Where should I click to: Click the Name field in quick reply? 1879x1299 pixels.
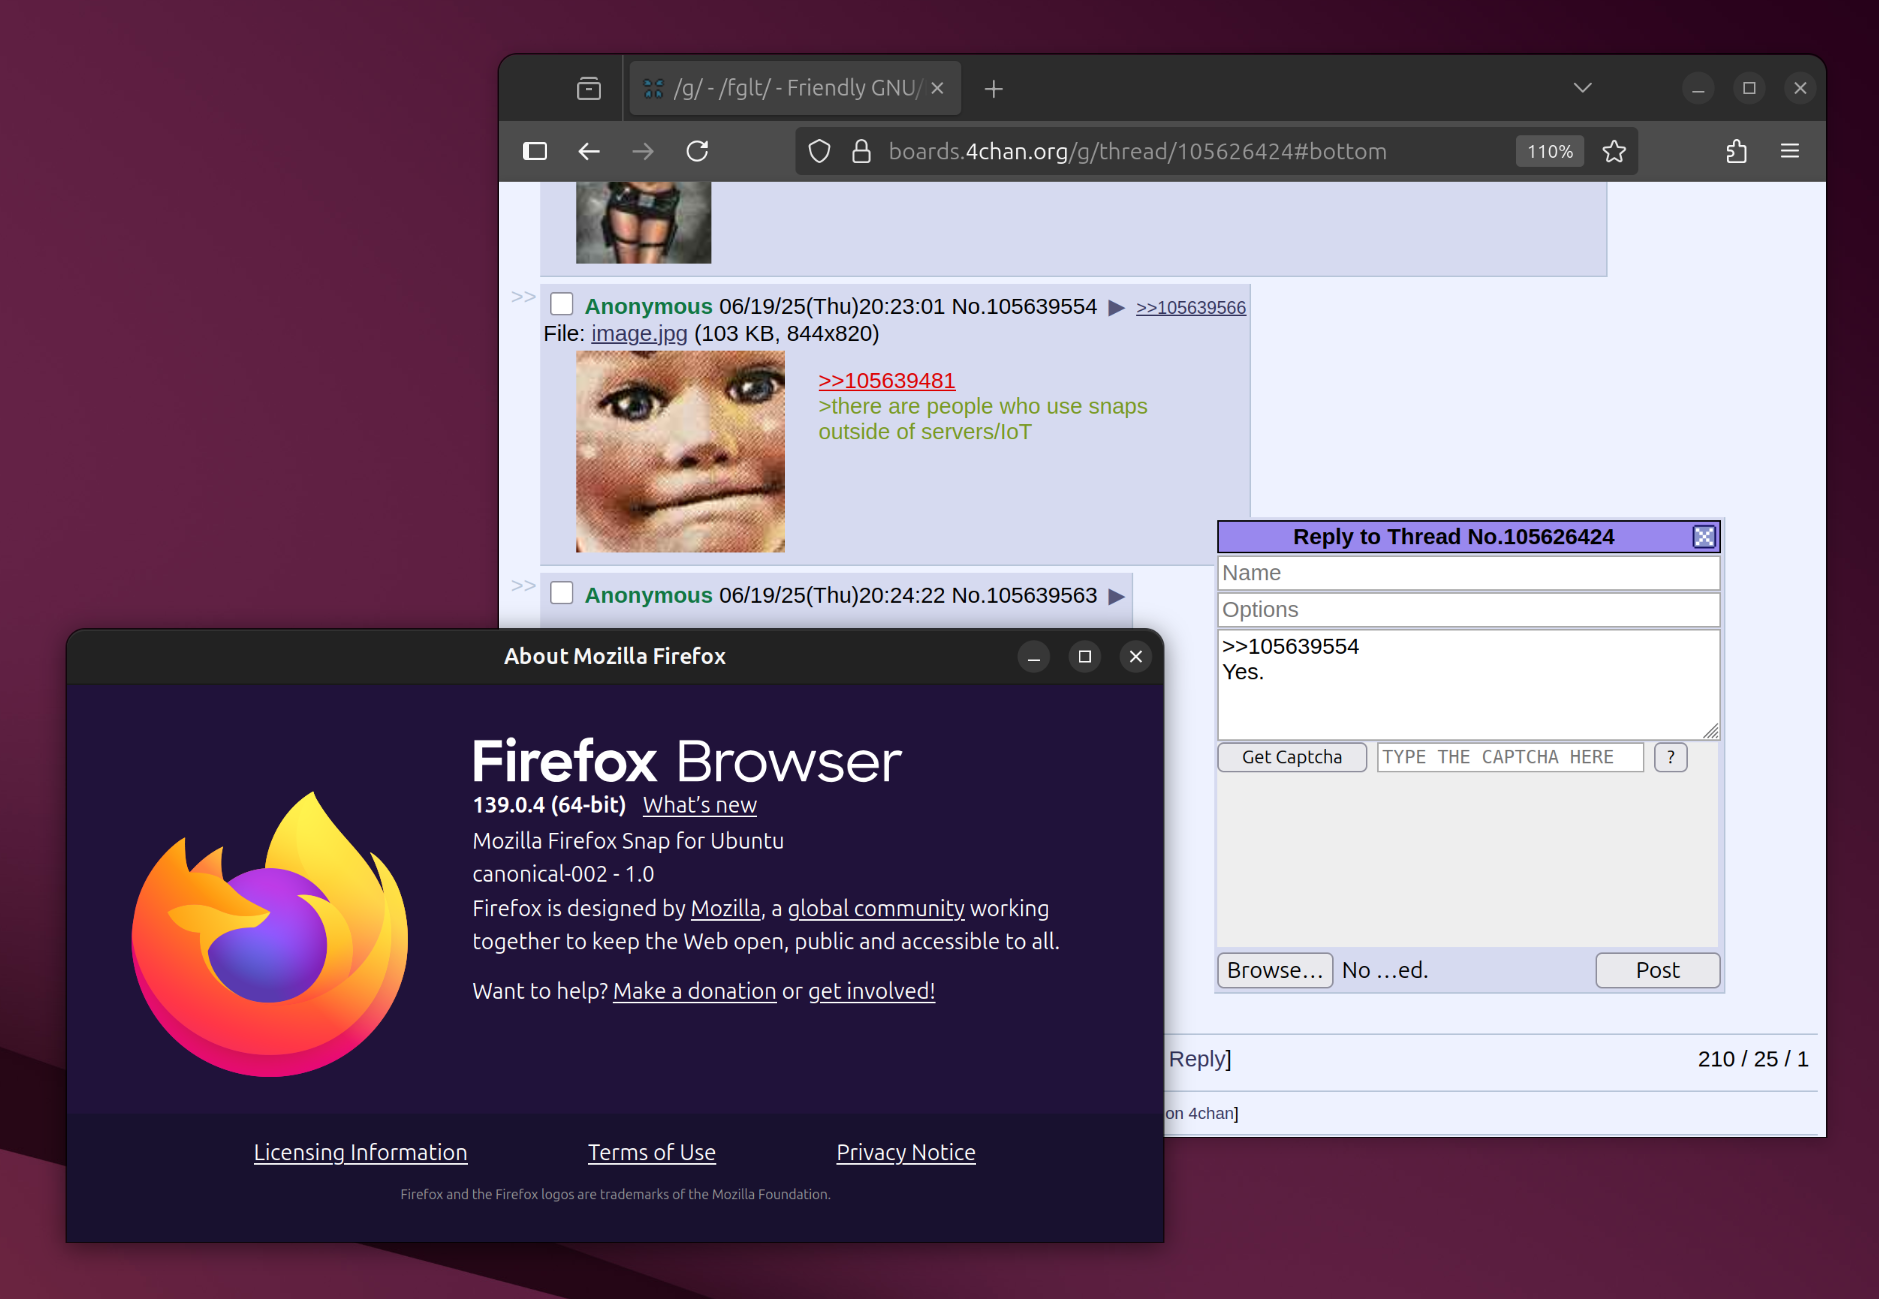(1469, 573)
